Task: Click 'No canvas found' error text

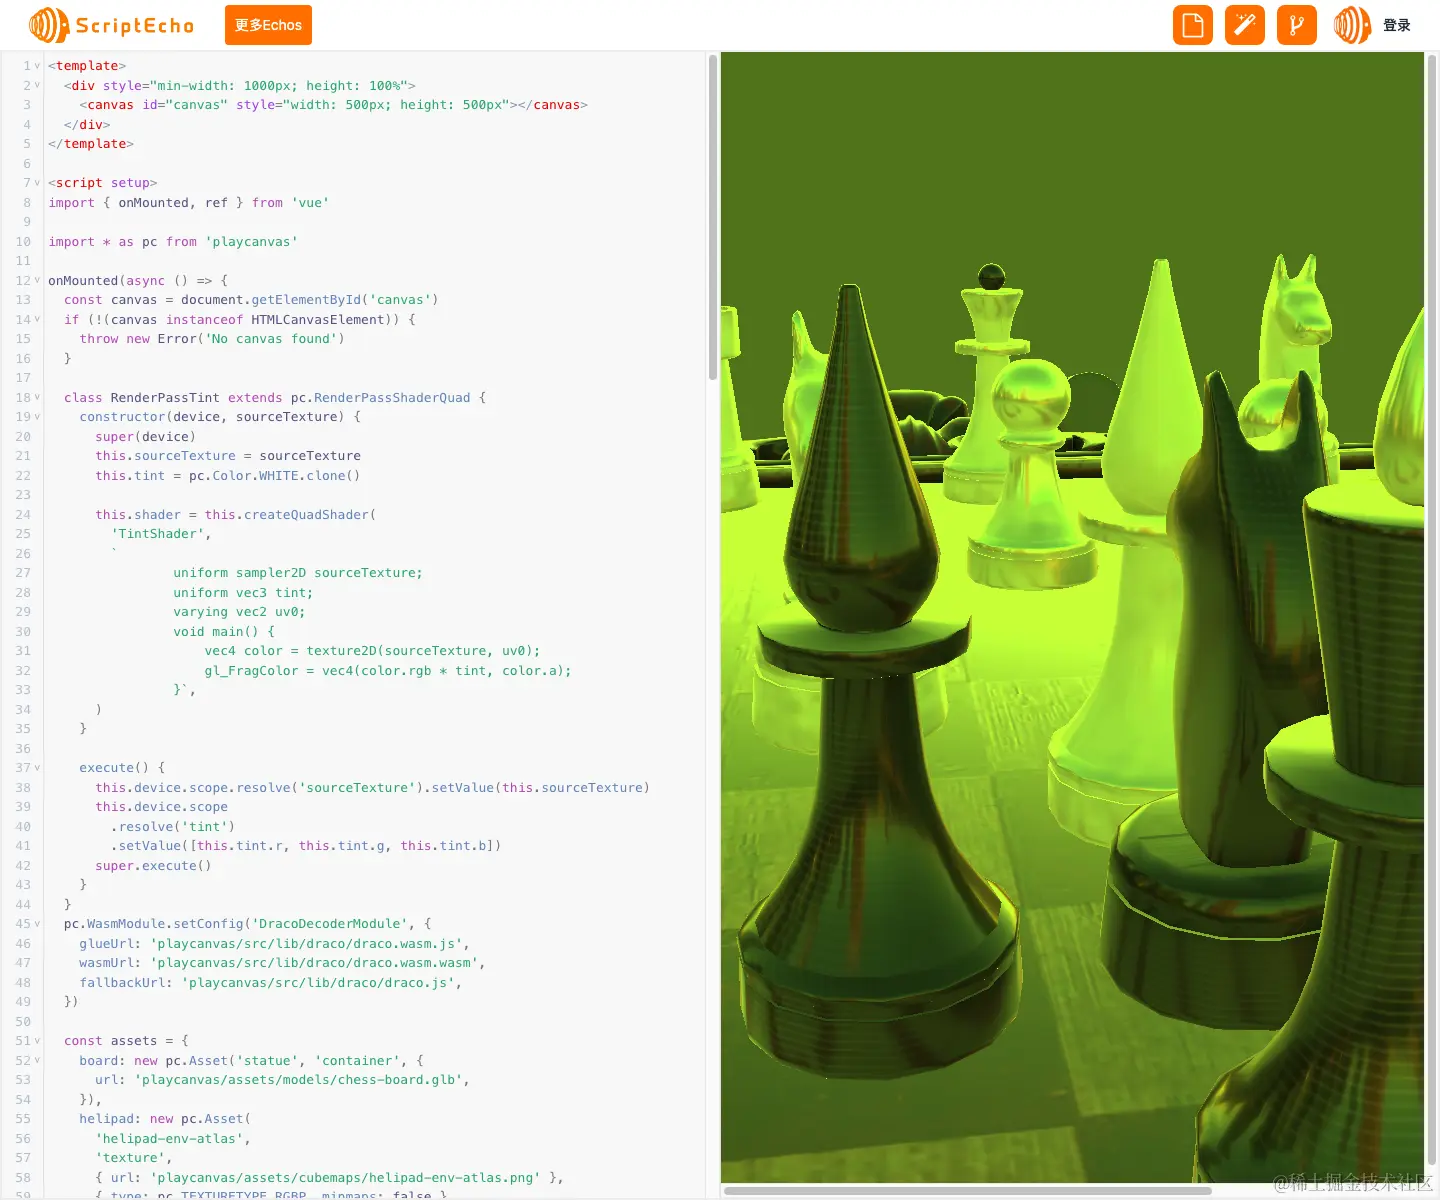Action: point(271,339)
